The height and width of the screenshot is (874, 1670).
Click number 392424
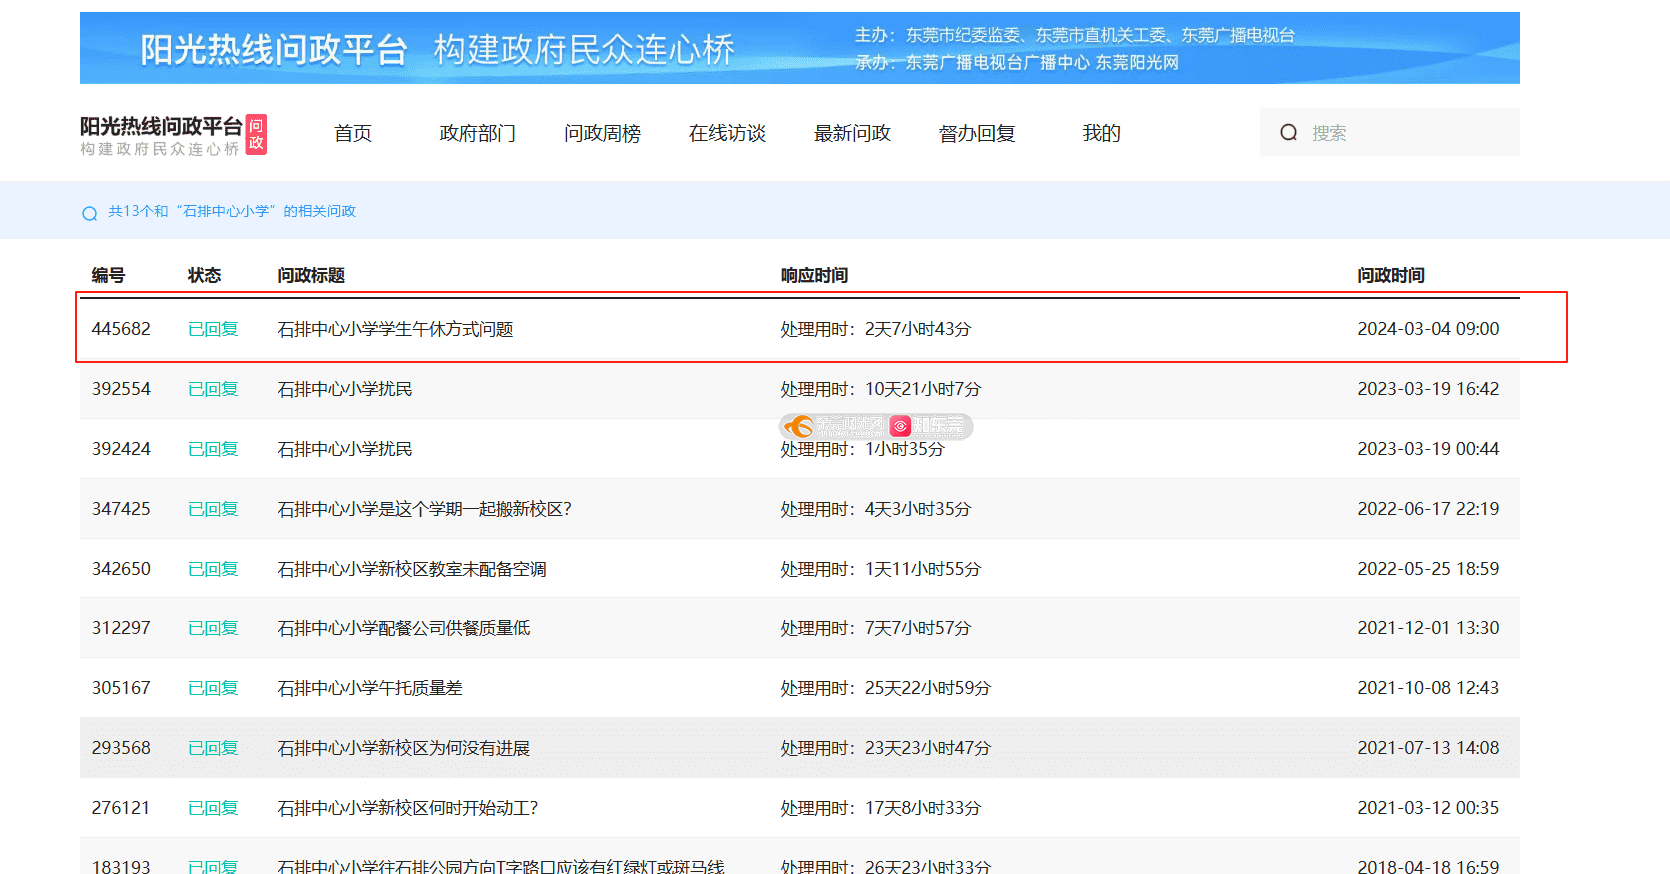click(121, 449)
